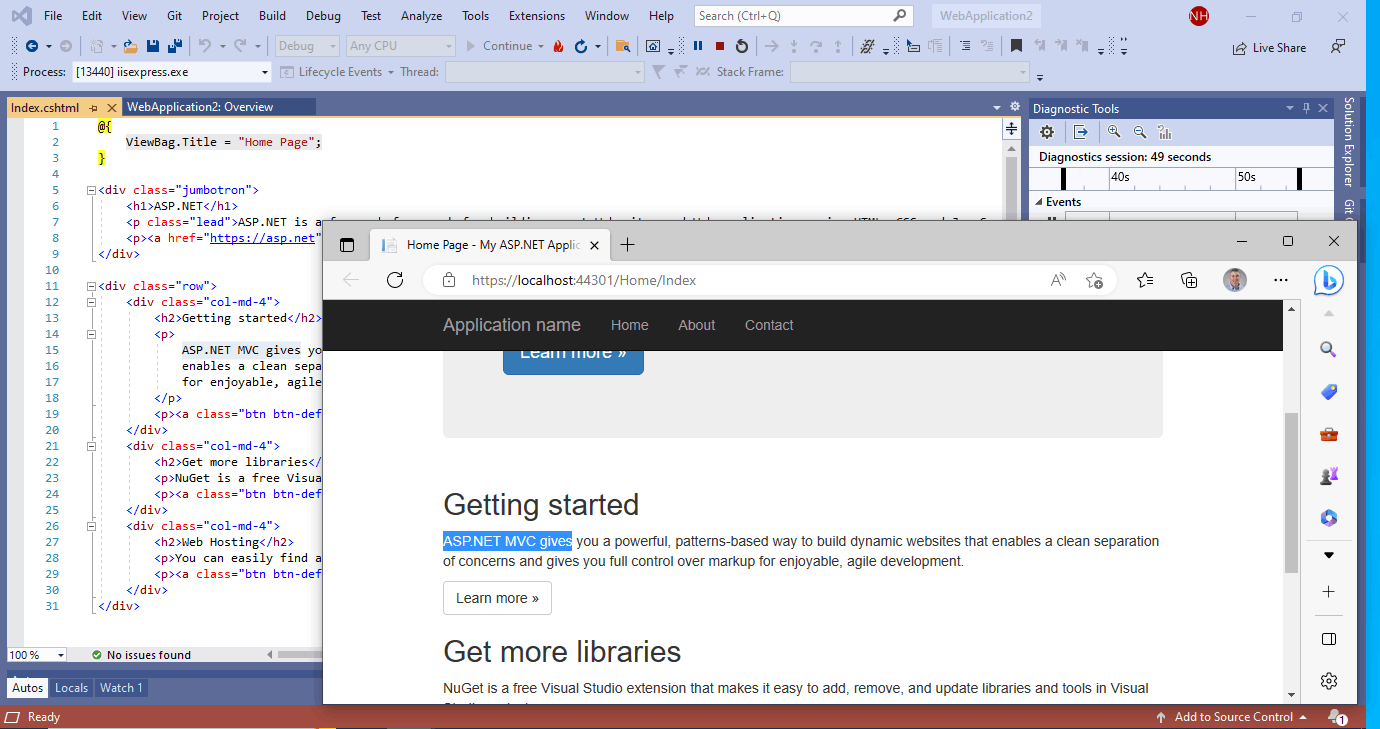Restart the debug session icon

(741, 46)
